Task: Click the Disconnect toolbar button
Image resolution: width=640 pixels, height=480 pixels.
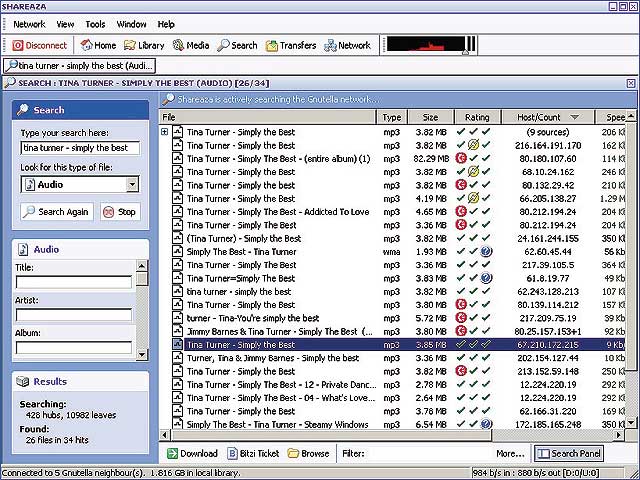Action: pyautogui.click(x=40, y=45)
